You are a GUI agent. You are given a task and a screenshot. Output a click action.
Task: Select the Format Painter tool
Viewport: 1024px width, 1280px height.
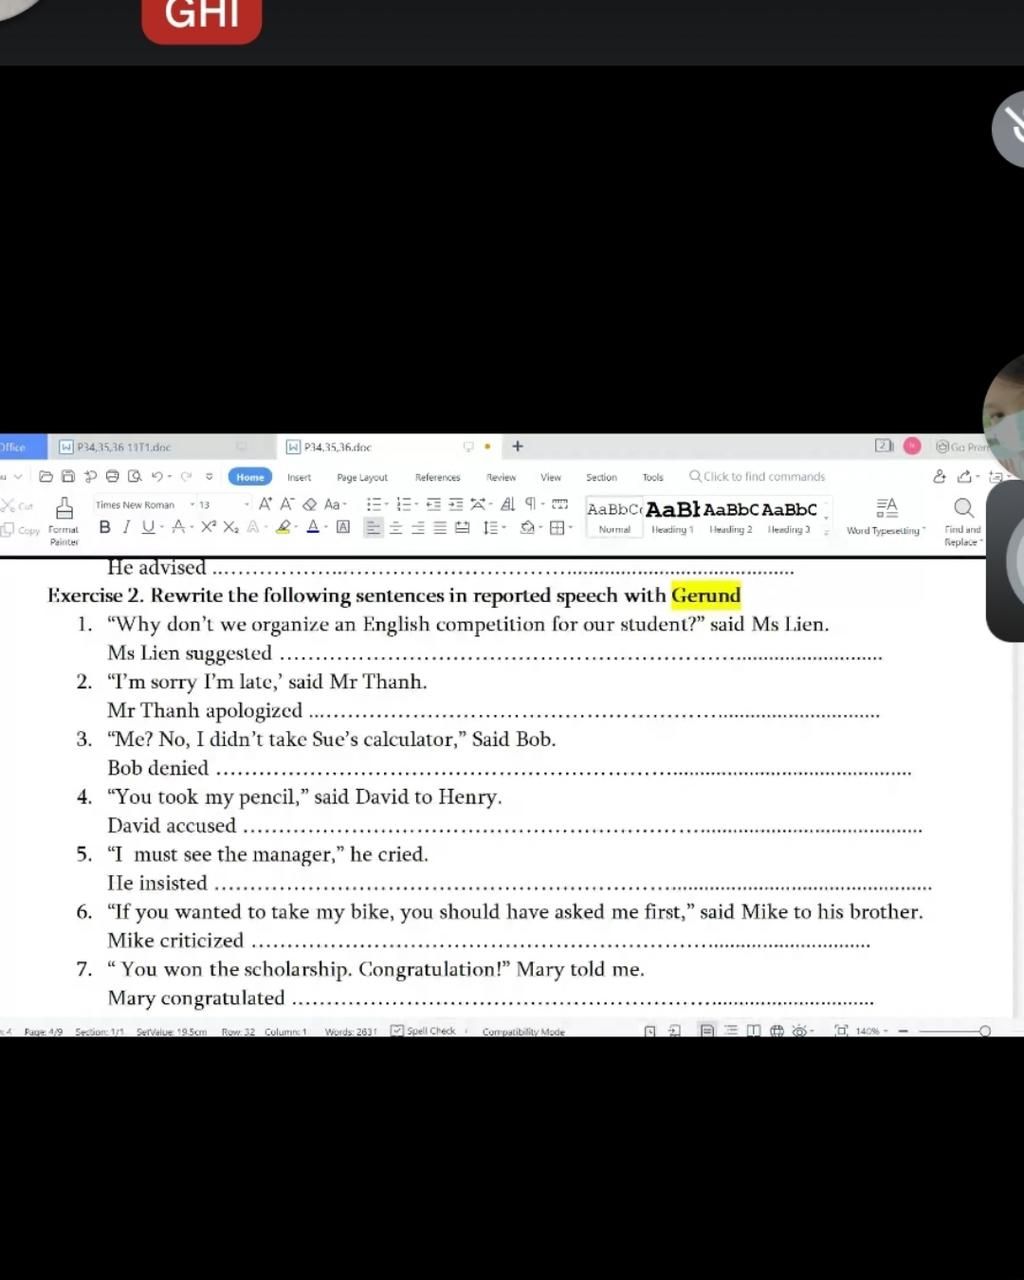[64, 521]
